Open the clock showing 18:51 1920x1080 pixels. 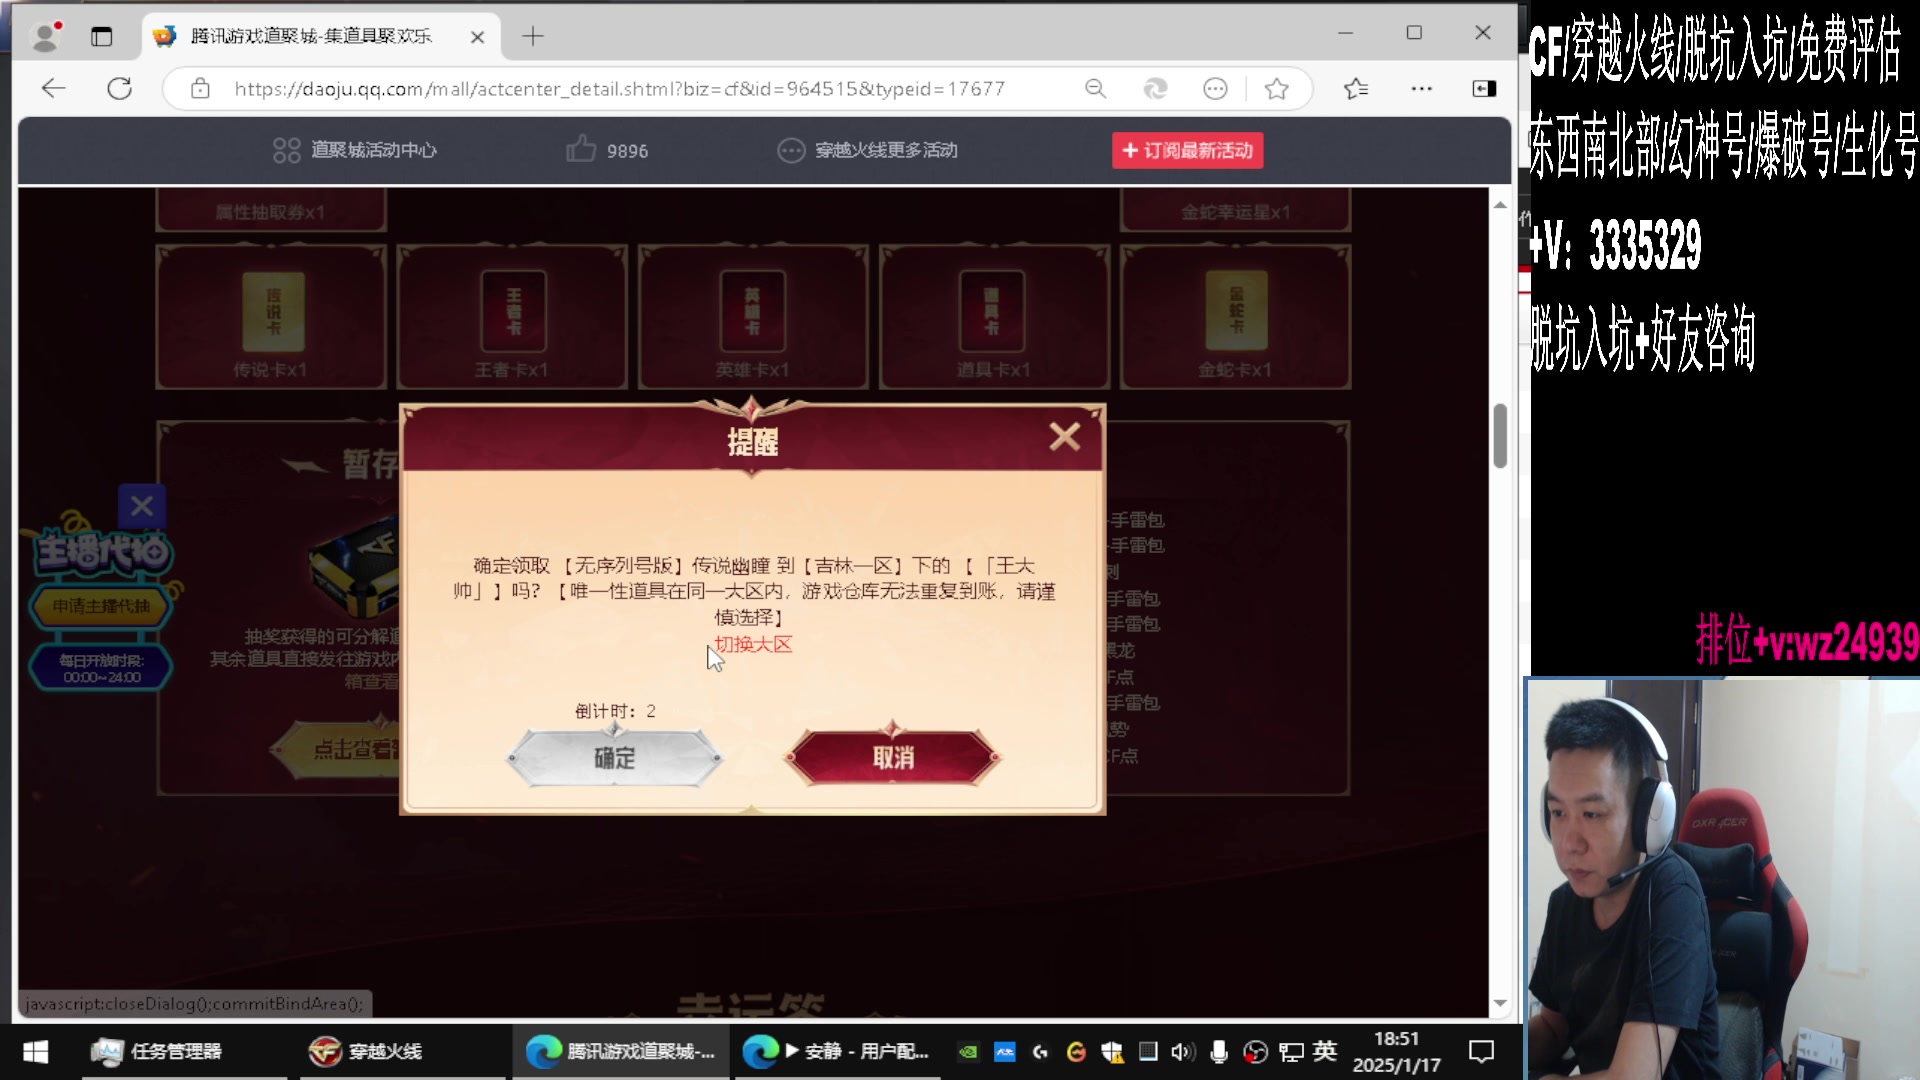tap(1396, 1052)
